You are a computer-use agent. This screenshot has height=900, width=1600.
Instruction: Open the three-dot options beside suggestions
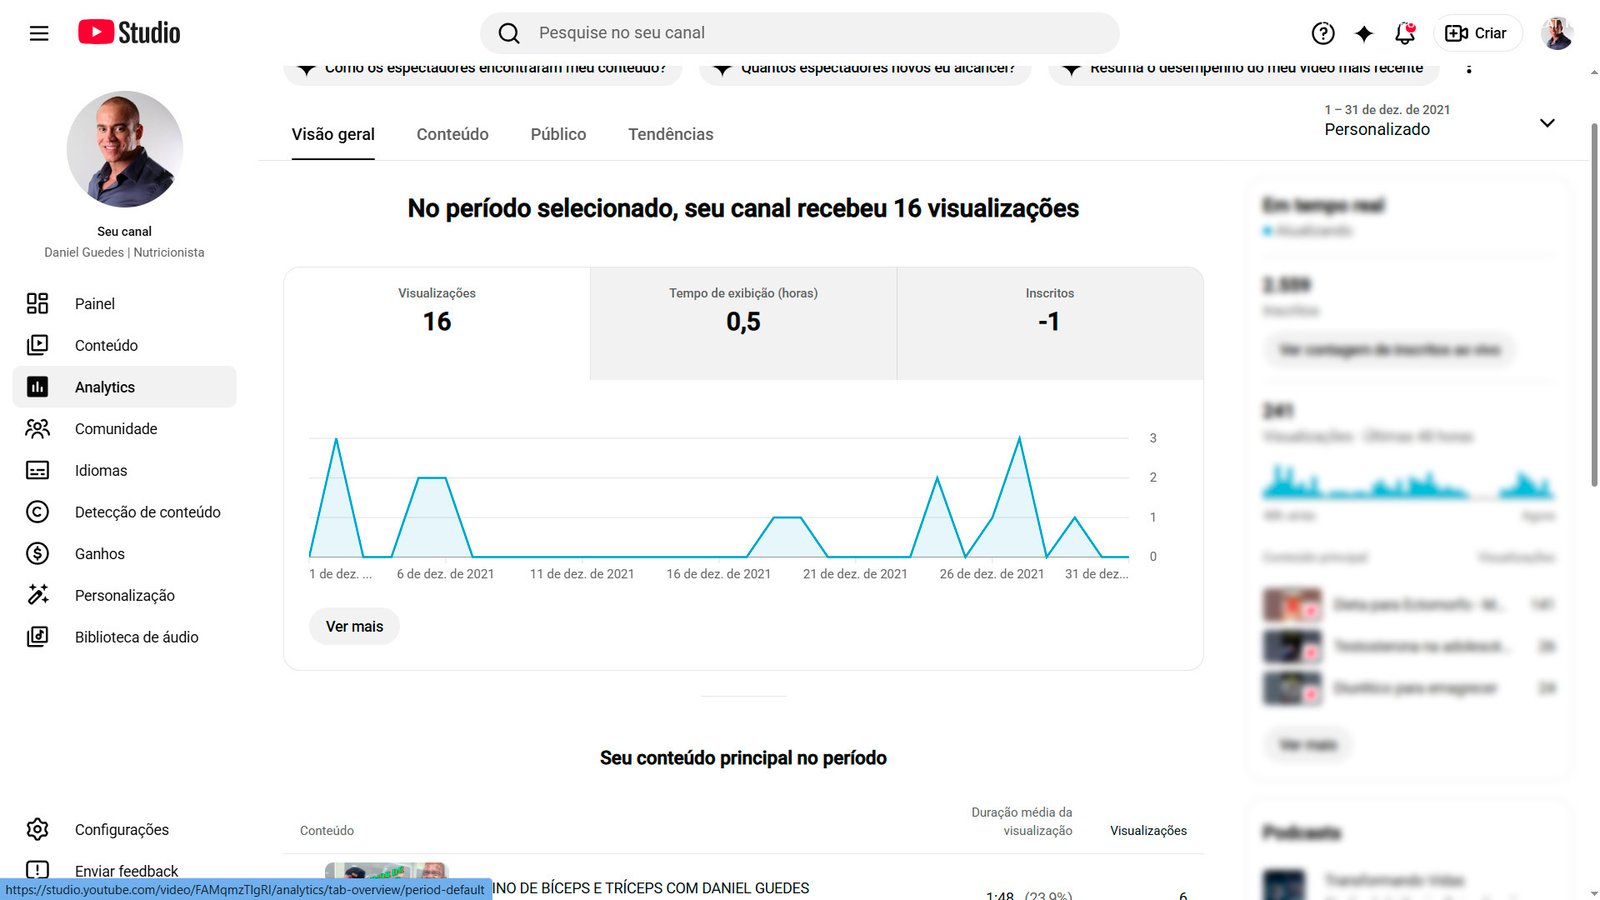click(1469, 68)
